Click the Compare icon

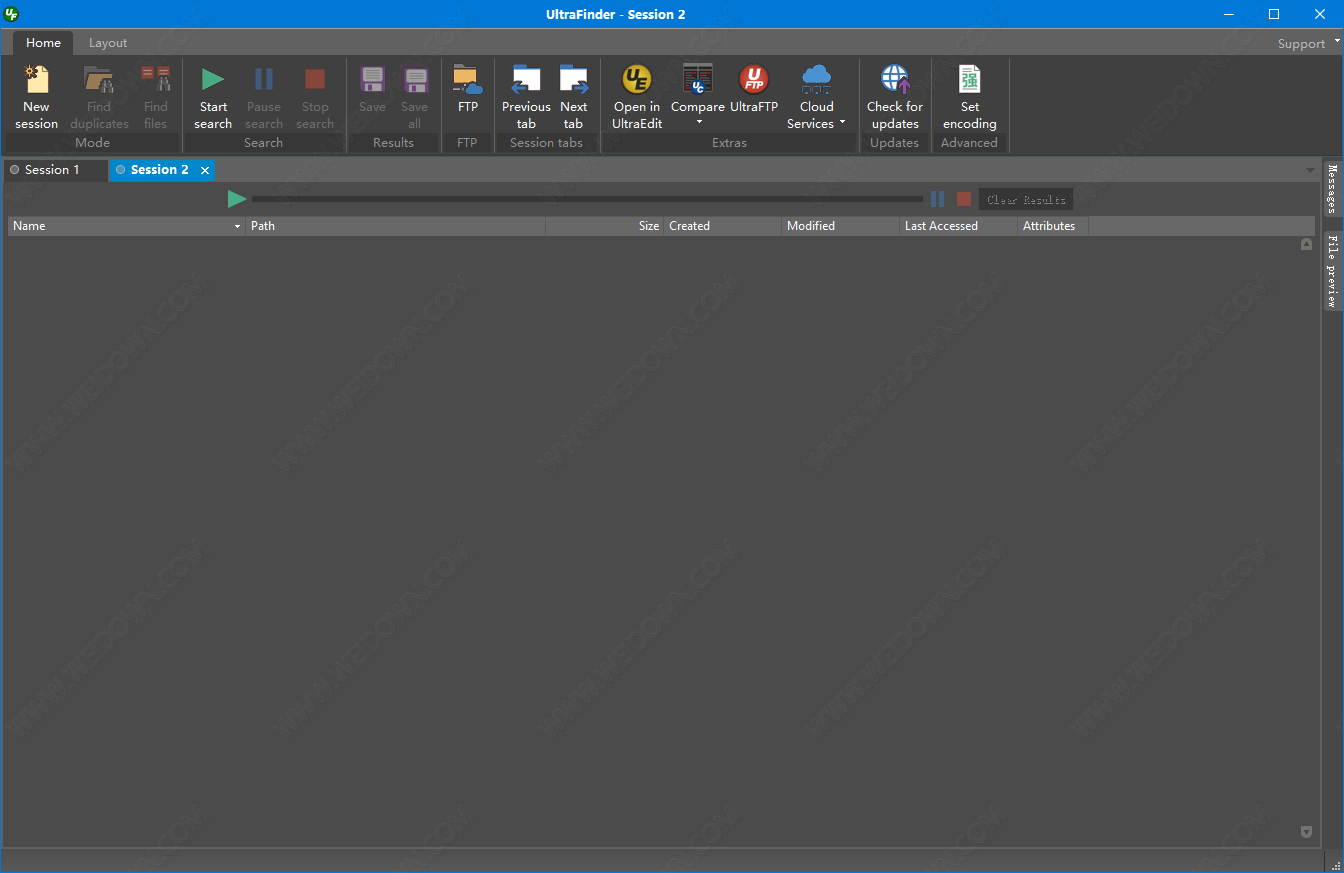pos(698,79)
